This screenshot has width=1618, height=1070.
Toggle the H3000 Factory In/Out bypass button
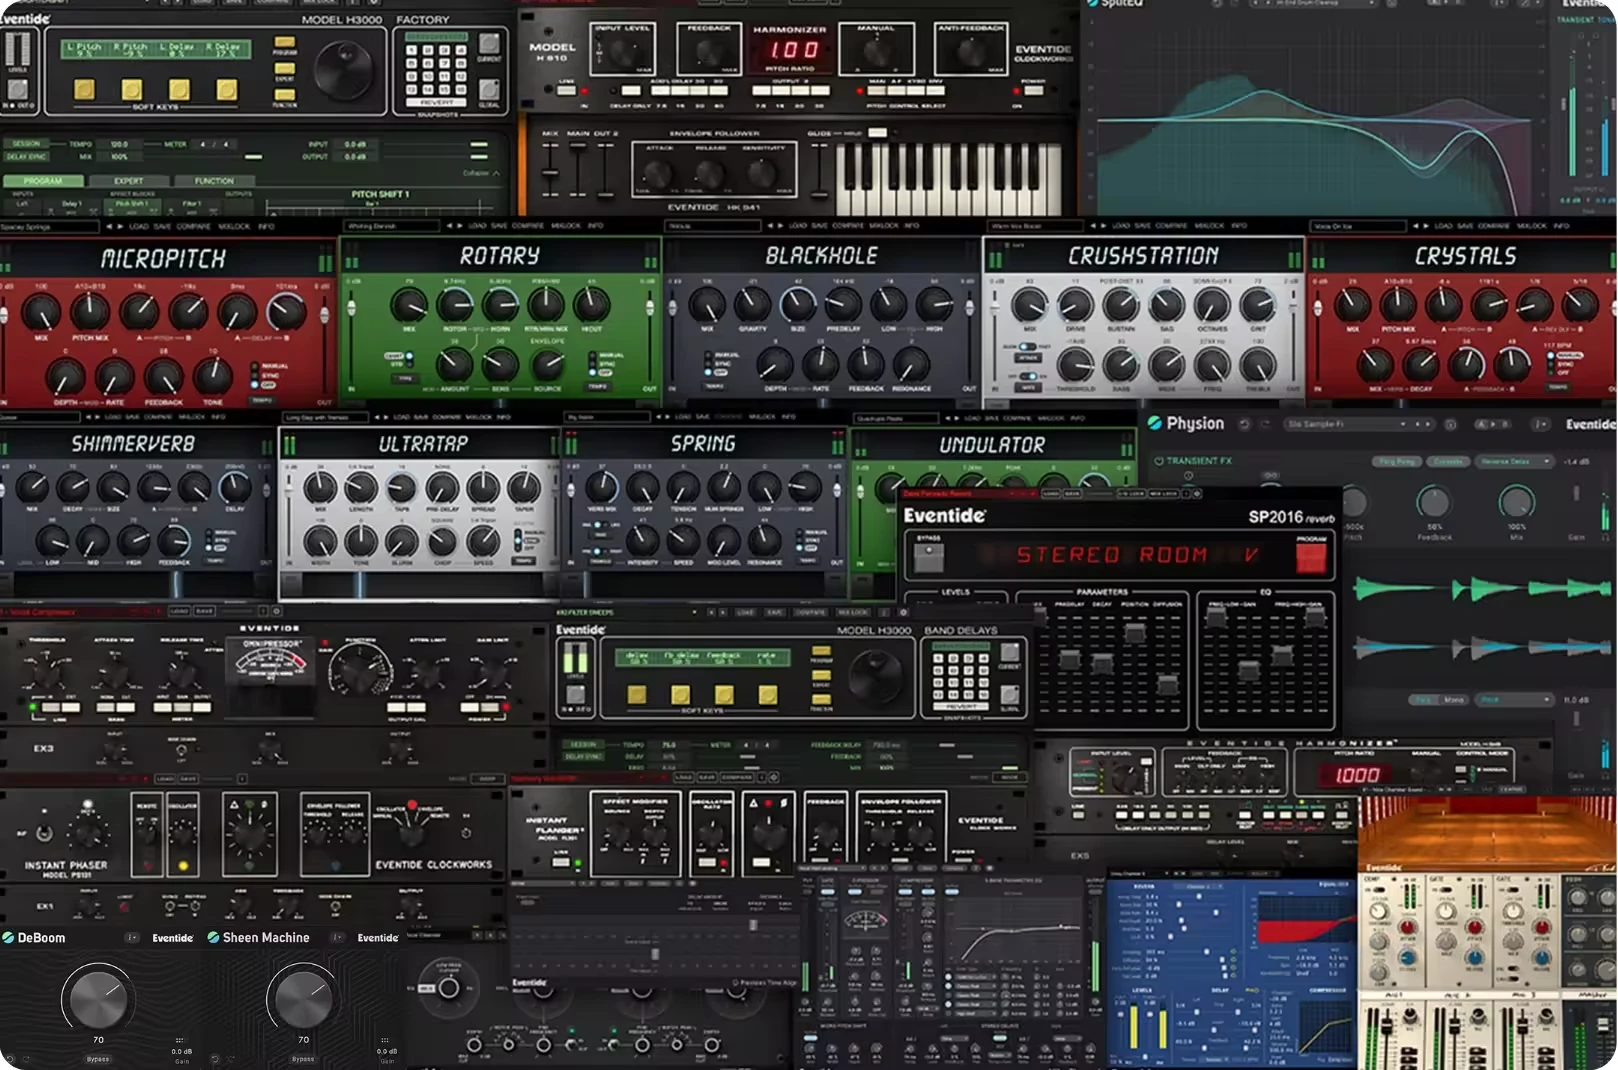point(17,91)
